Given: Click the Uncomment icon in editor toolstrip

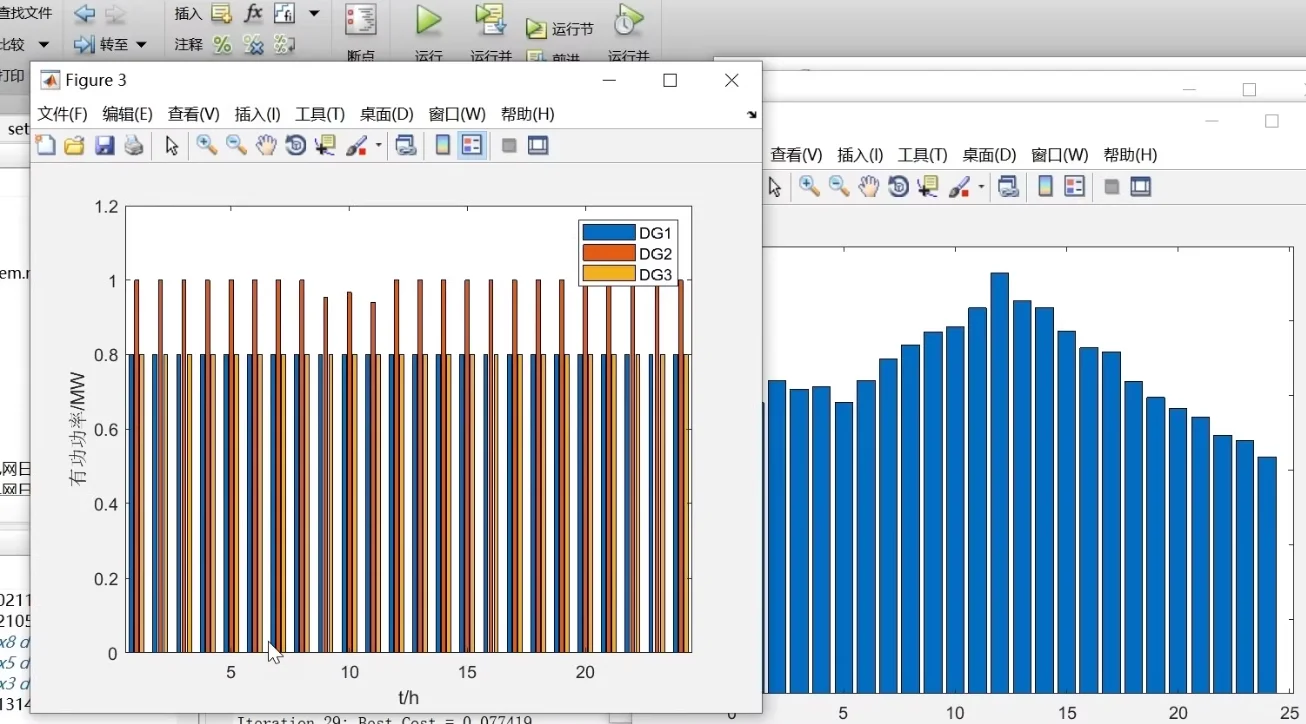Looking at the screenshot, I should coord(253,44).
